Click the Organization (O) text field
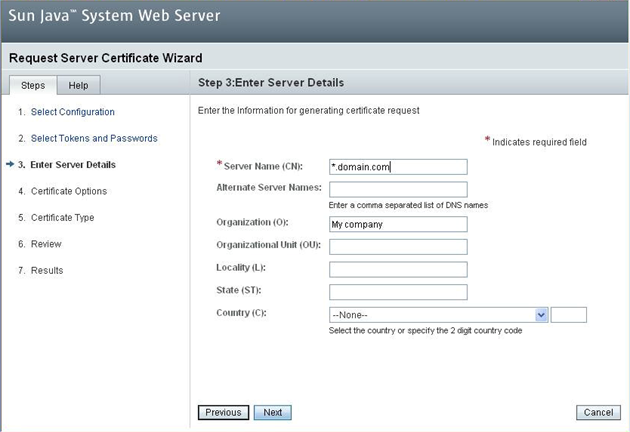The height and width of the screenshot is (432, 630). [398, 224]
